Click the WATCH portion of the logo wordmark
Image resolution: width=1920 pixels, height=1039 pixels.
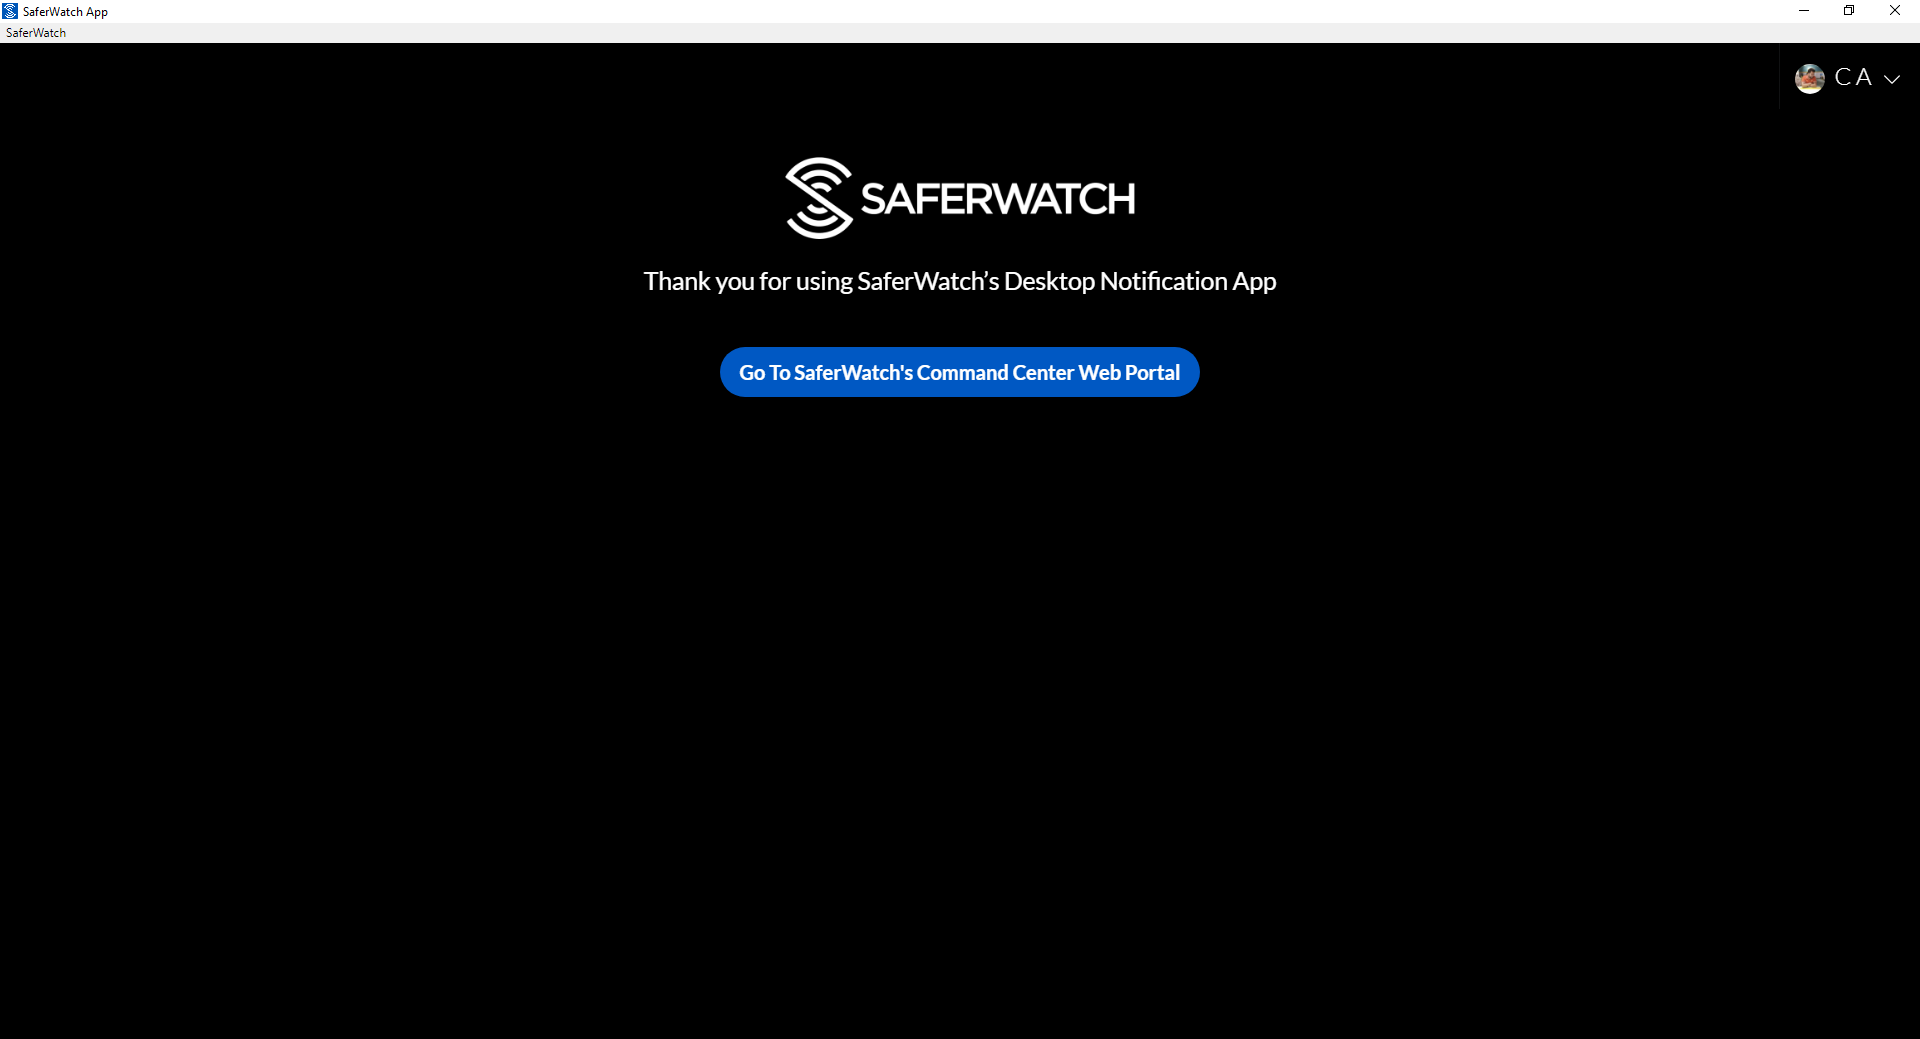click(1062, 199)
